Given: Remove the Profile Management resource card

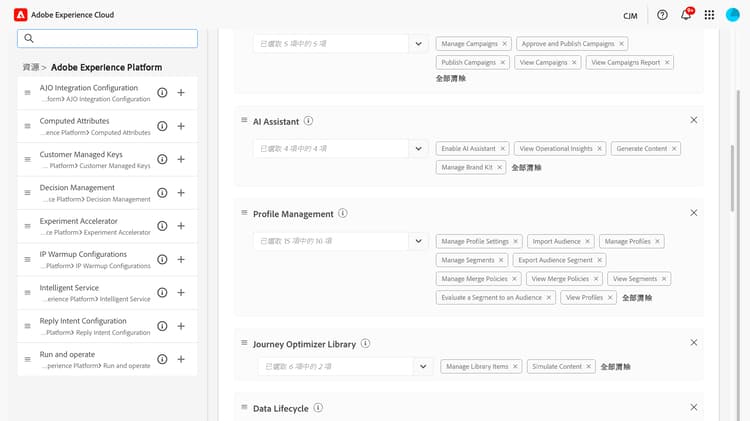Looking at the screenshot, I should 694,213.
